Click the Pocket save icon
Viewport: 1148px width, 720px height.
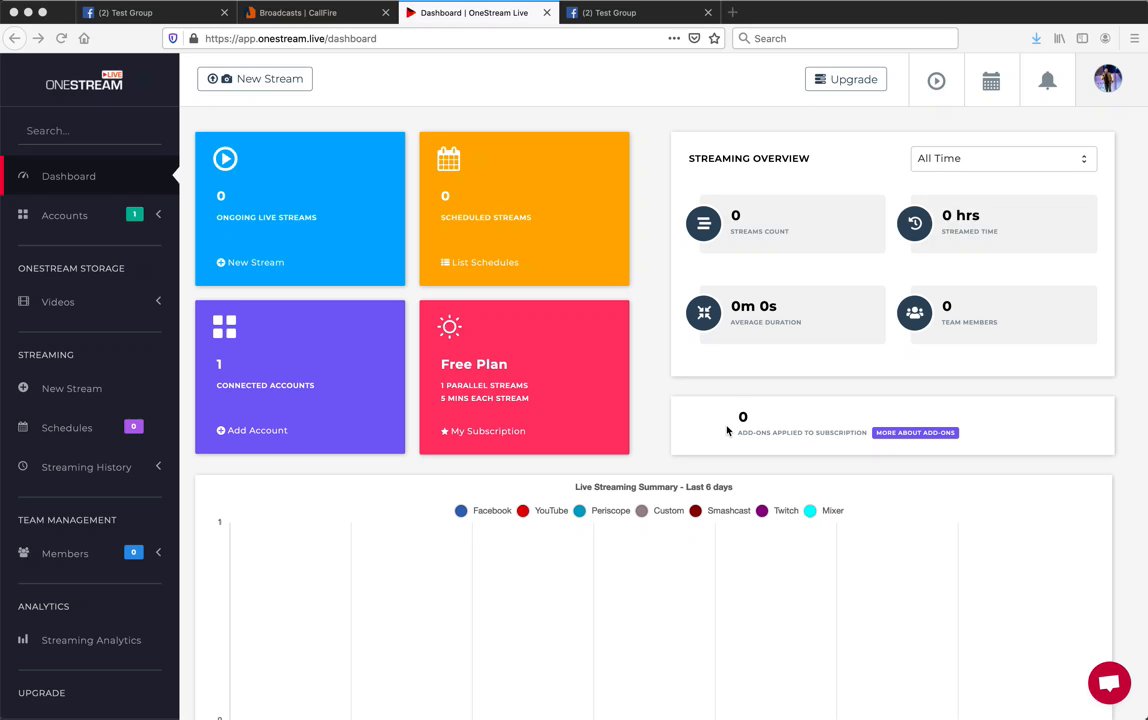694,38
